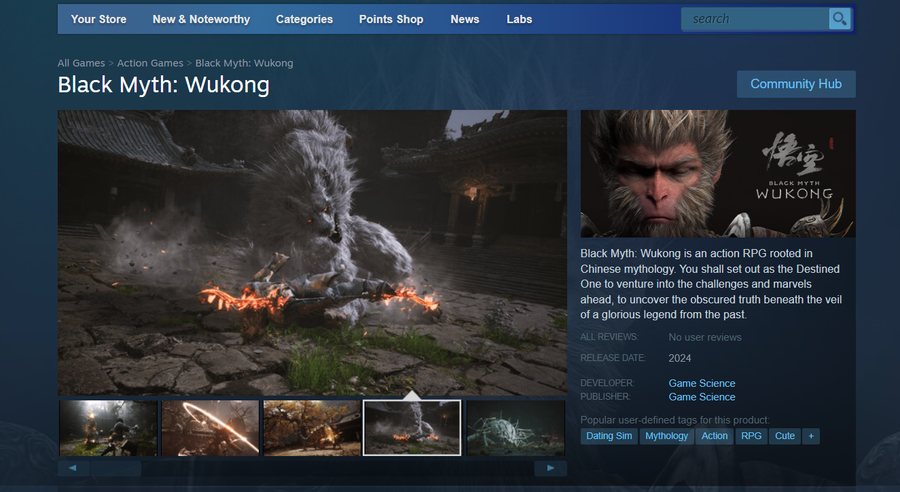Expand the New & Noteworthy menu
This screenshot has height=492, width=900.
201,19
